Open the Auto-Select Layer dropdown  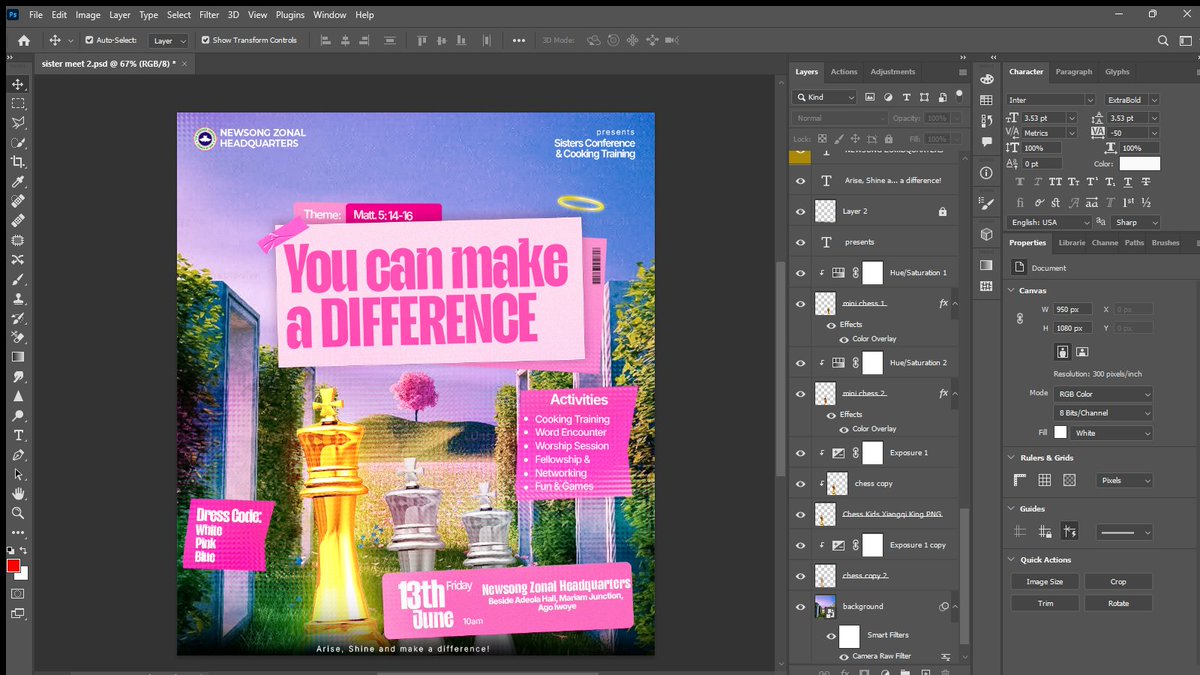tap(168, 41)
